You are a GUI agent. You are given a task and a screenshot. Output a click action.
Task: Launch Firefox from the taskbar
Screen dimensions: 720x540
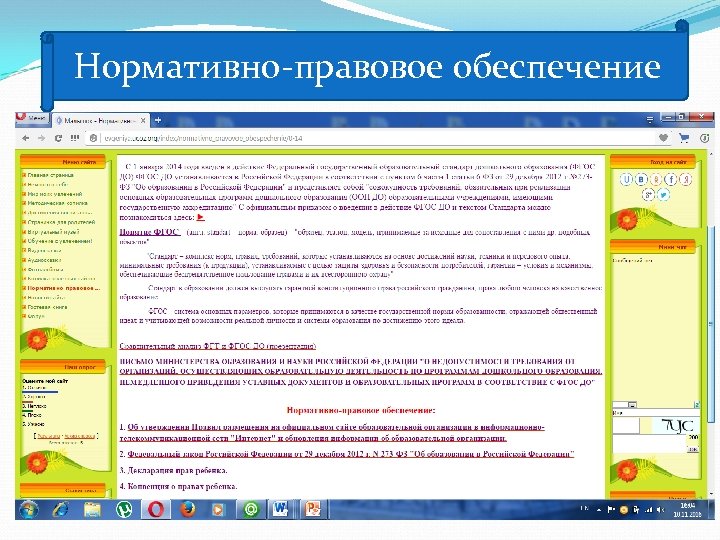pyautogui.click(x=187, y=509)
